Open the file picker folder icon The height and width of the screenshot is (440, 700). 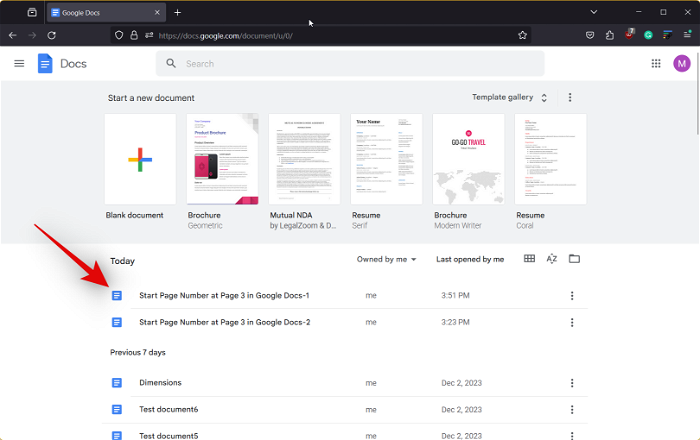click(x=574, y=259)
